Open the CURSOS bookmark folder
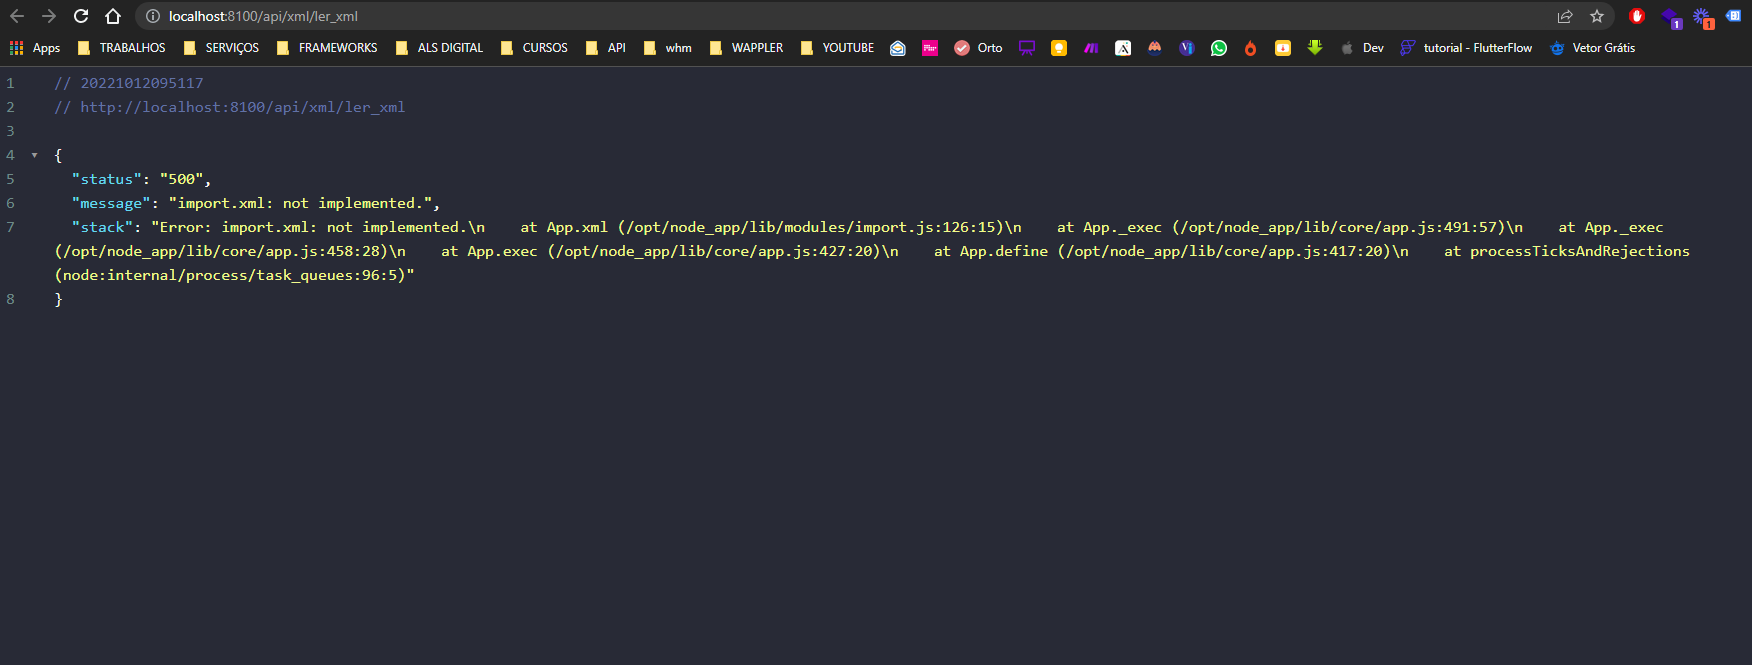1752x665 pixels. tap(534, 48)
